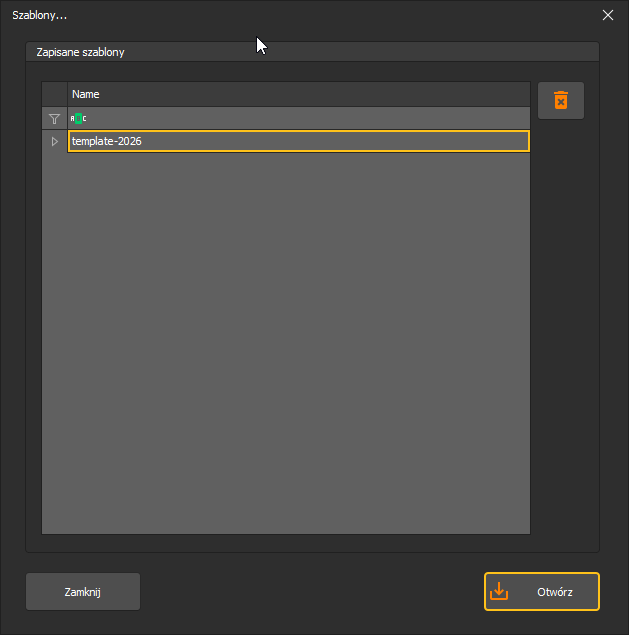The width and height of the screenshot is (629, 635).
Task: Click the empty grid area below template-2026
Action: click(x=286, y=343)
